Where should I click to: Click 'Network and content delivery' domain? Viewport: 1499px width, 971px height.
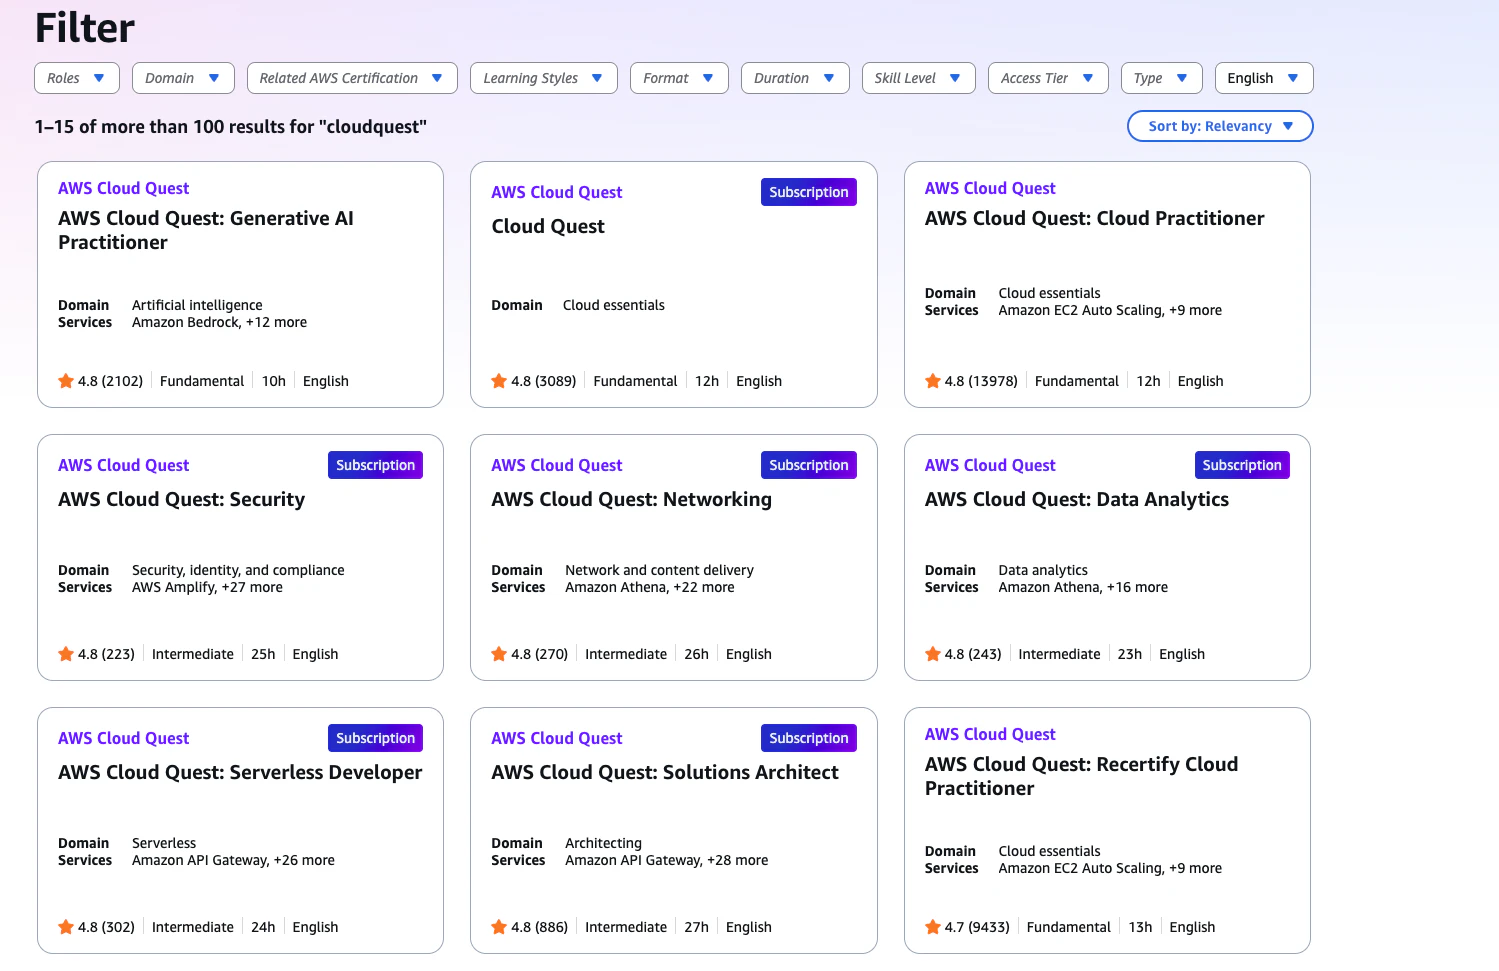coord(659,570)
